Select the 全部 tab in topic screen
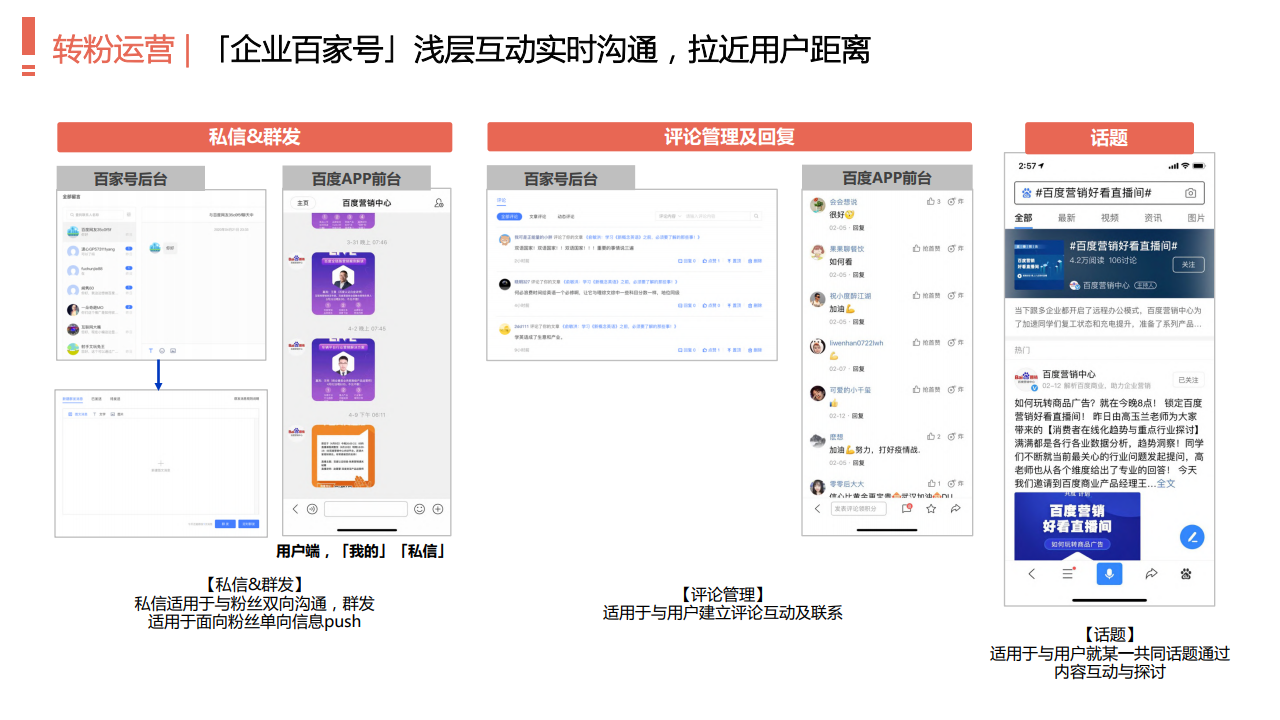The width and height of the screenshot is (1280, 720). pyautogui.click(x=1023, y=218)
